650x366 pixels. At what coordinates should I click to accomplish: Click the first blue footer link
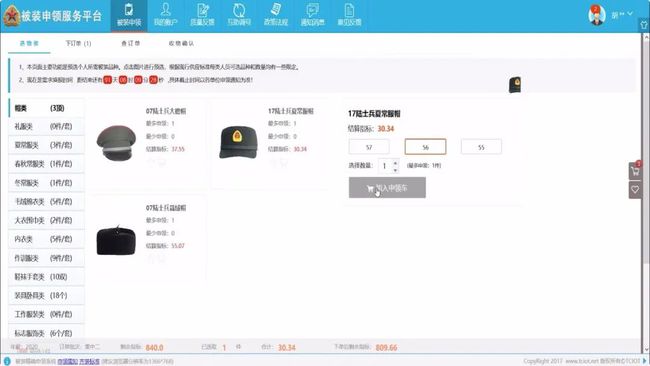(x=68, y=361)
